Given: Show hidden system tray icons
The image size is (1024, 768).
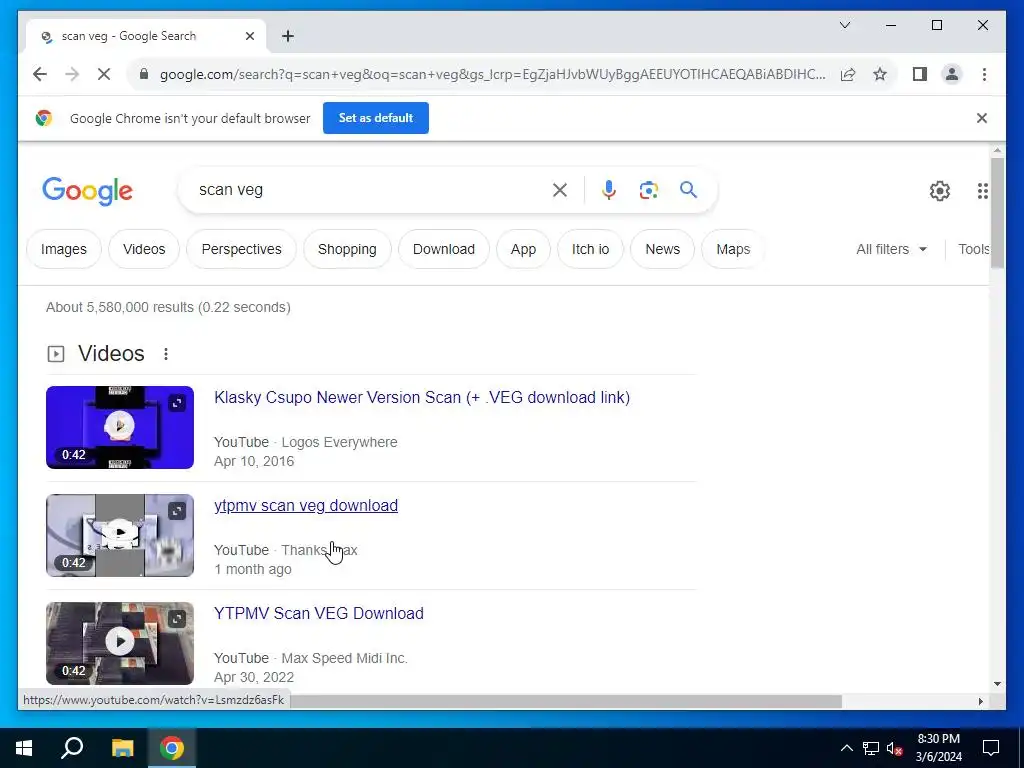Looking at the screenshot, I should click(846, 748).
